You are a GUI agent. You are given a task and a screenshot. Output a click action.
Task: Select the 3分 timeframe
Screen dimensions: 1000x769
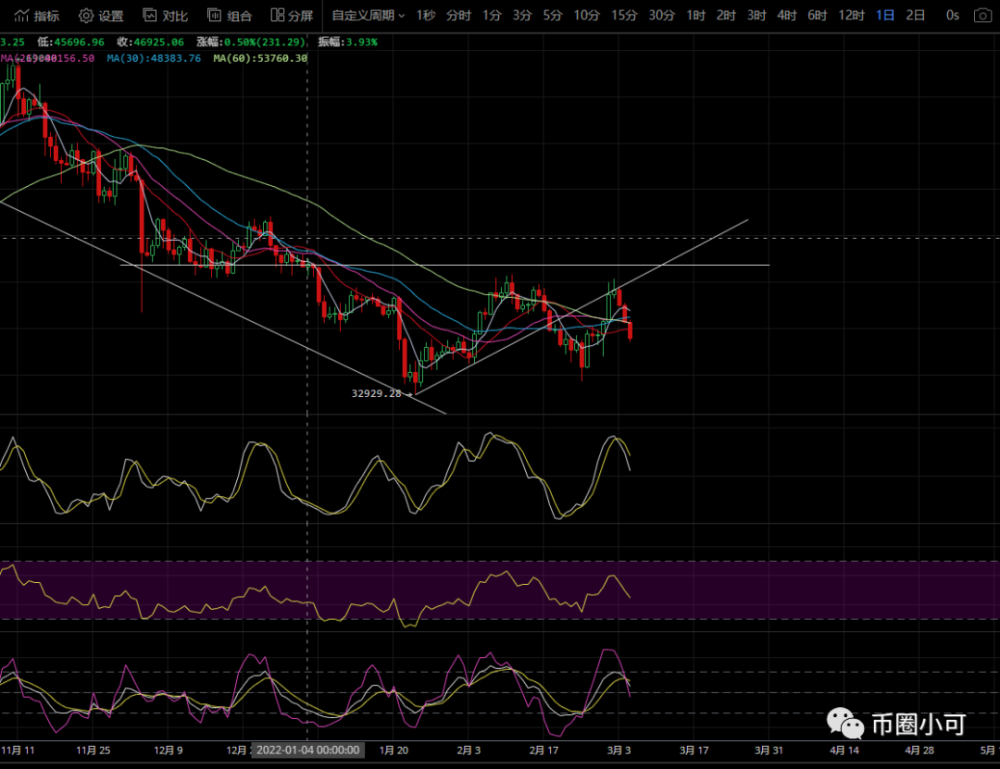pyautogui.click(x=522, y=15)
